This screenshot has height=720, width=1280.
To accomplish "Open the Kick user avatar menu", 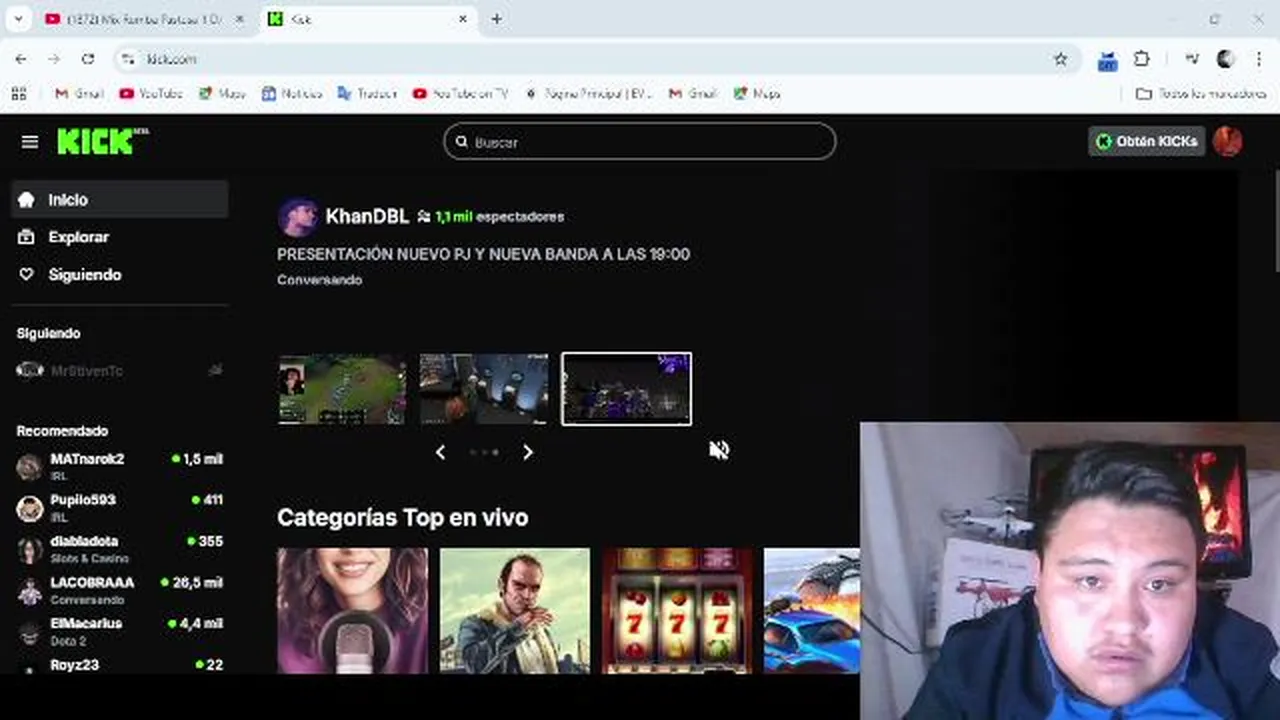I will pos(1227,141).
